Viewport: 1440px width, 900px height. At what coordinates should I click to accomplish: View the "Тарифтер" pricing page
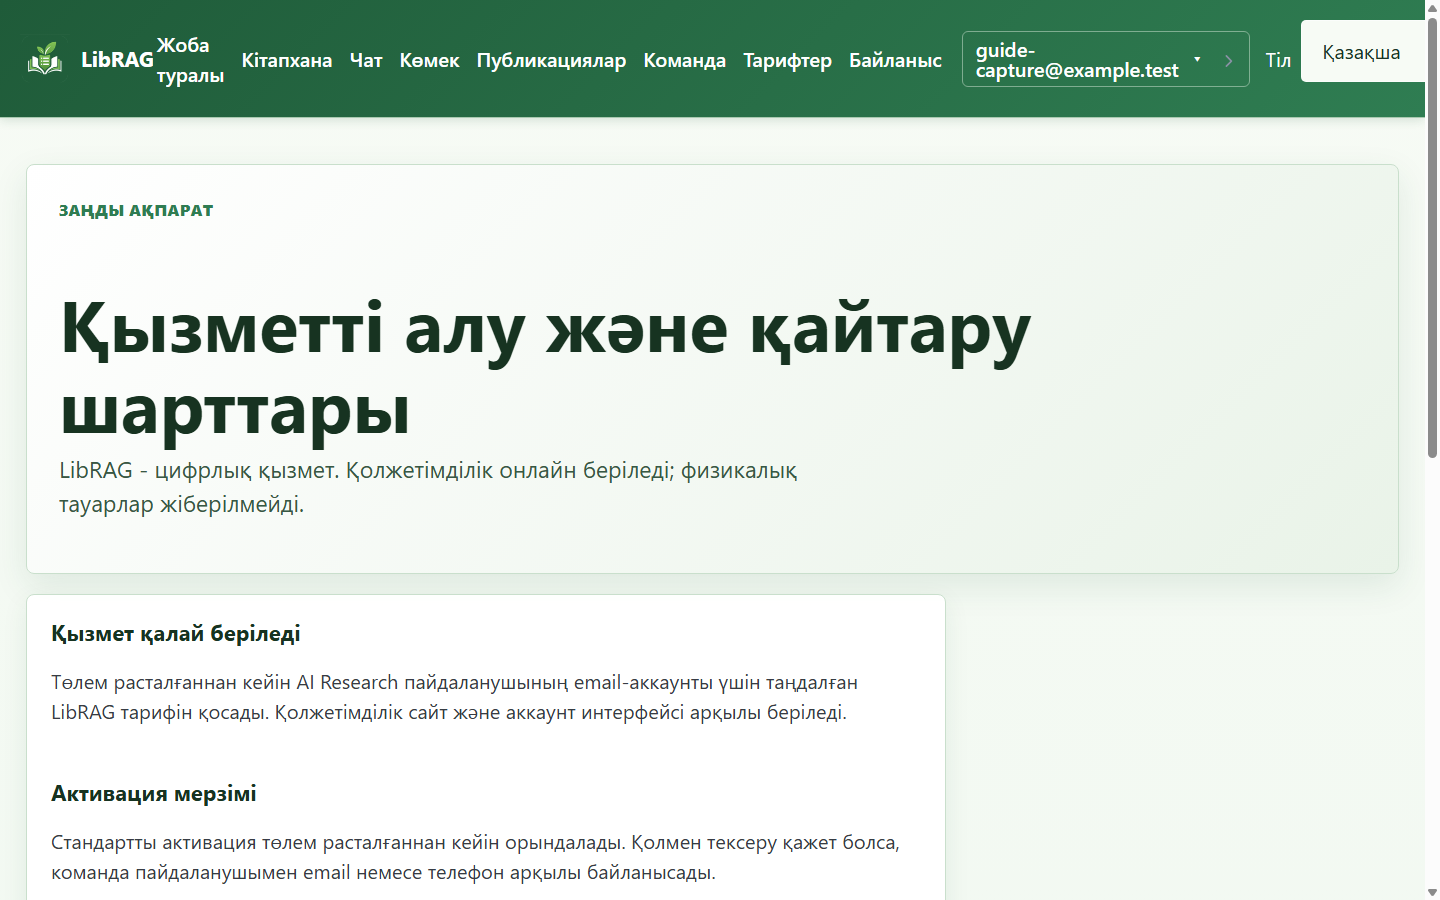(x=788, y=60)
